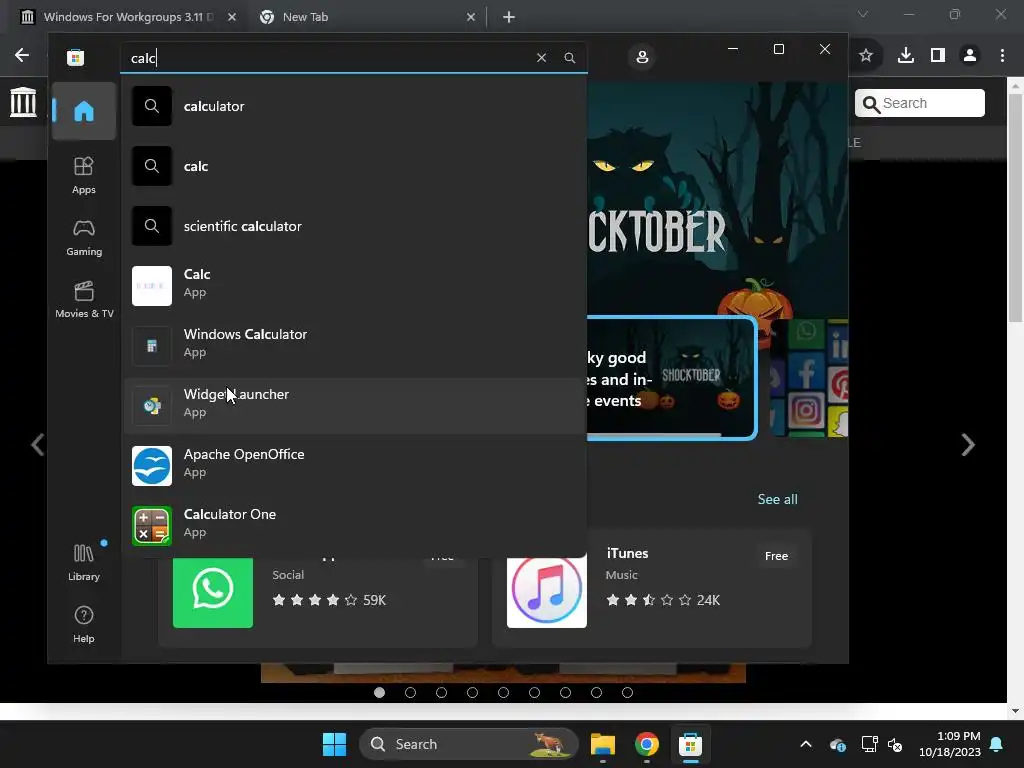Select the 'calculator' search suggestion

pos(354,106)
